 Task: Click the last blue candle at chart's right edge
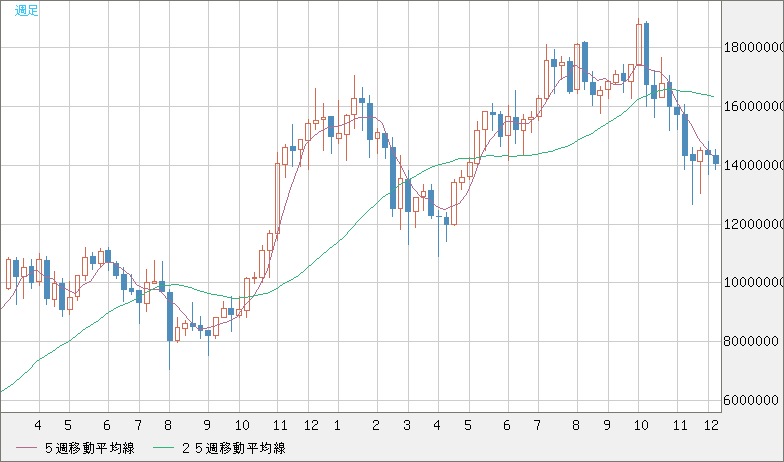click(716, 159)
